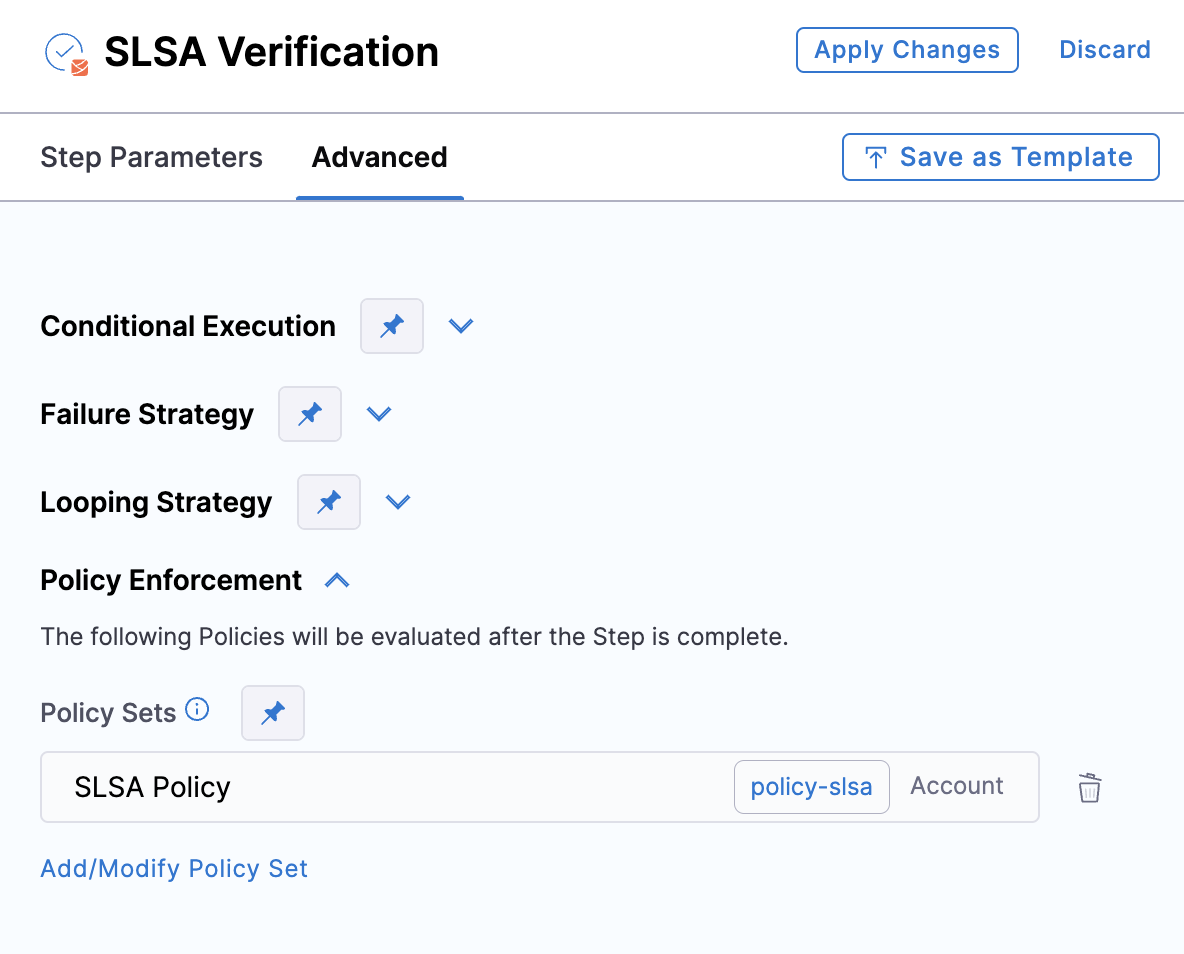Click the policy-slsa identifier tag
The width and height of the screenshot is (1184, 954).
[x=811, y=787]
